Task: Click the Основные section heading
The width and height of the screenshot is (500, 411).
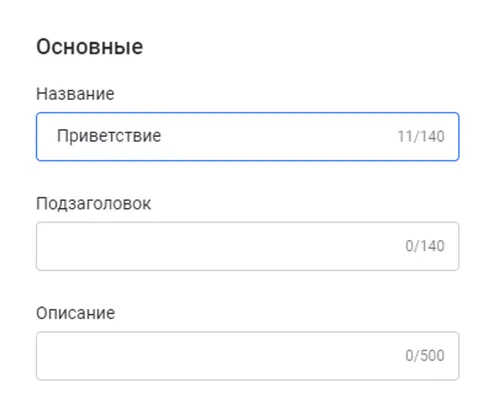Action: coord(90,47)
